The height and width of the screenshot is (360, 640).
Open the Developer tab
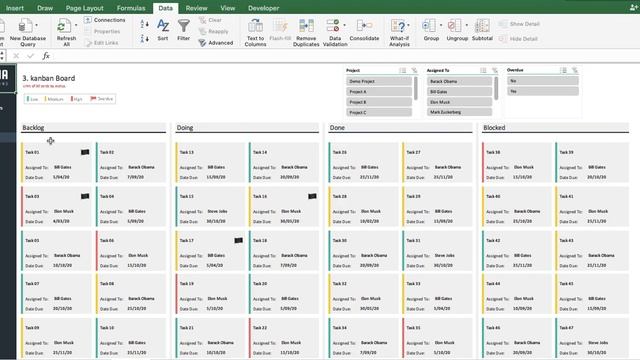263,8
